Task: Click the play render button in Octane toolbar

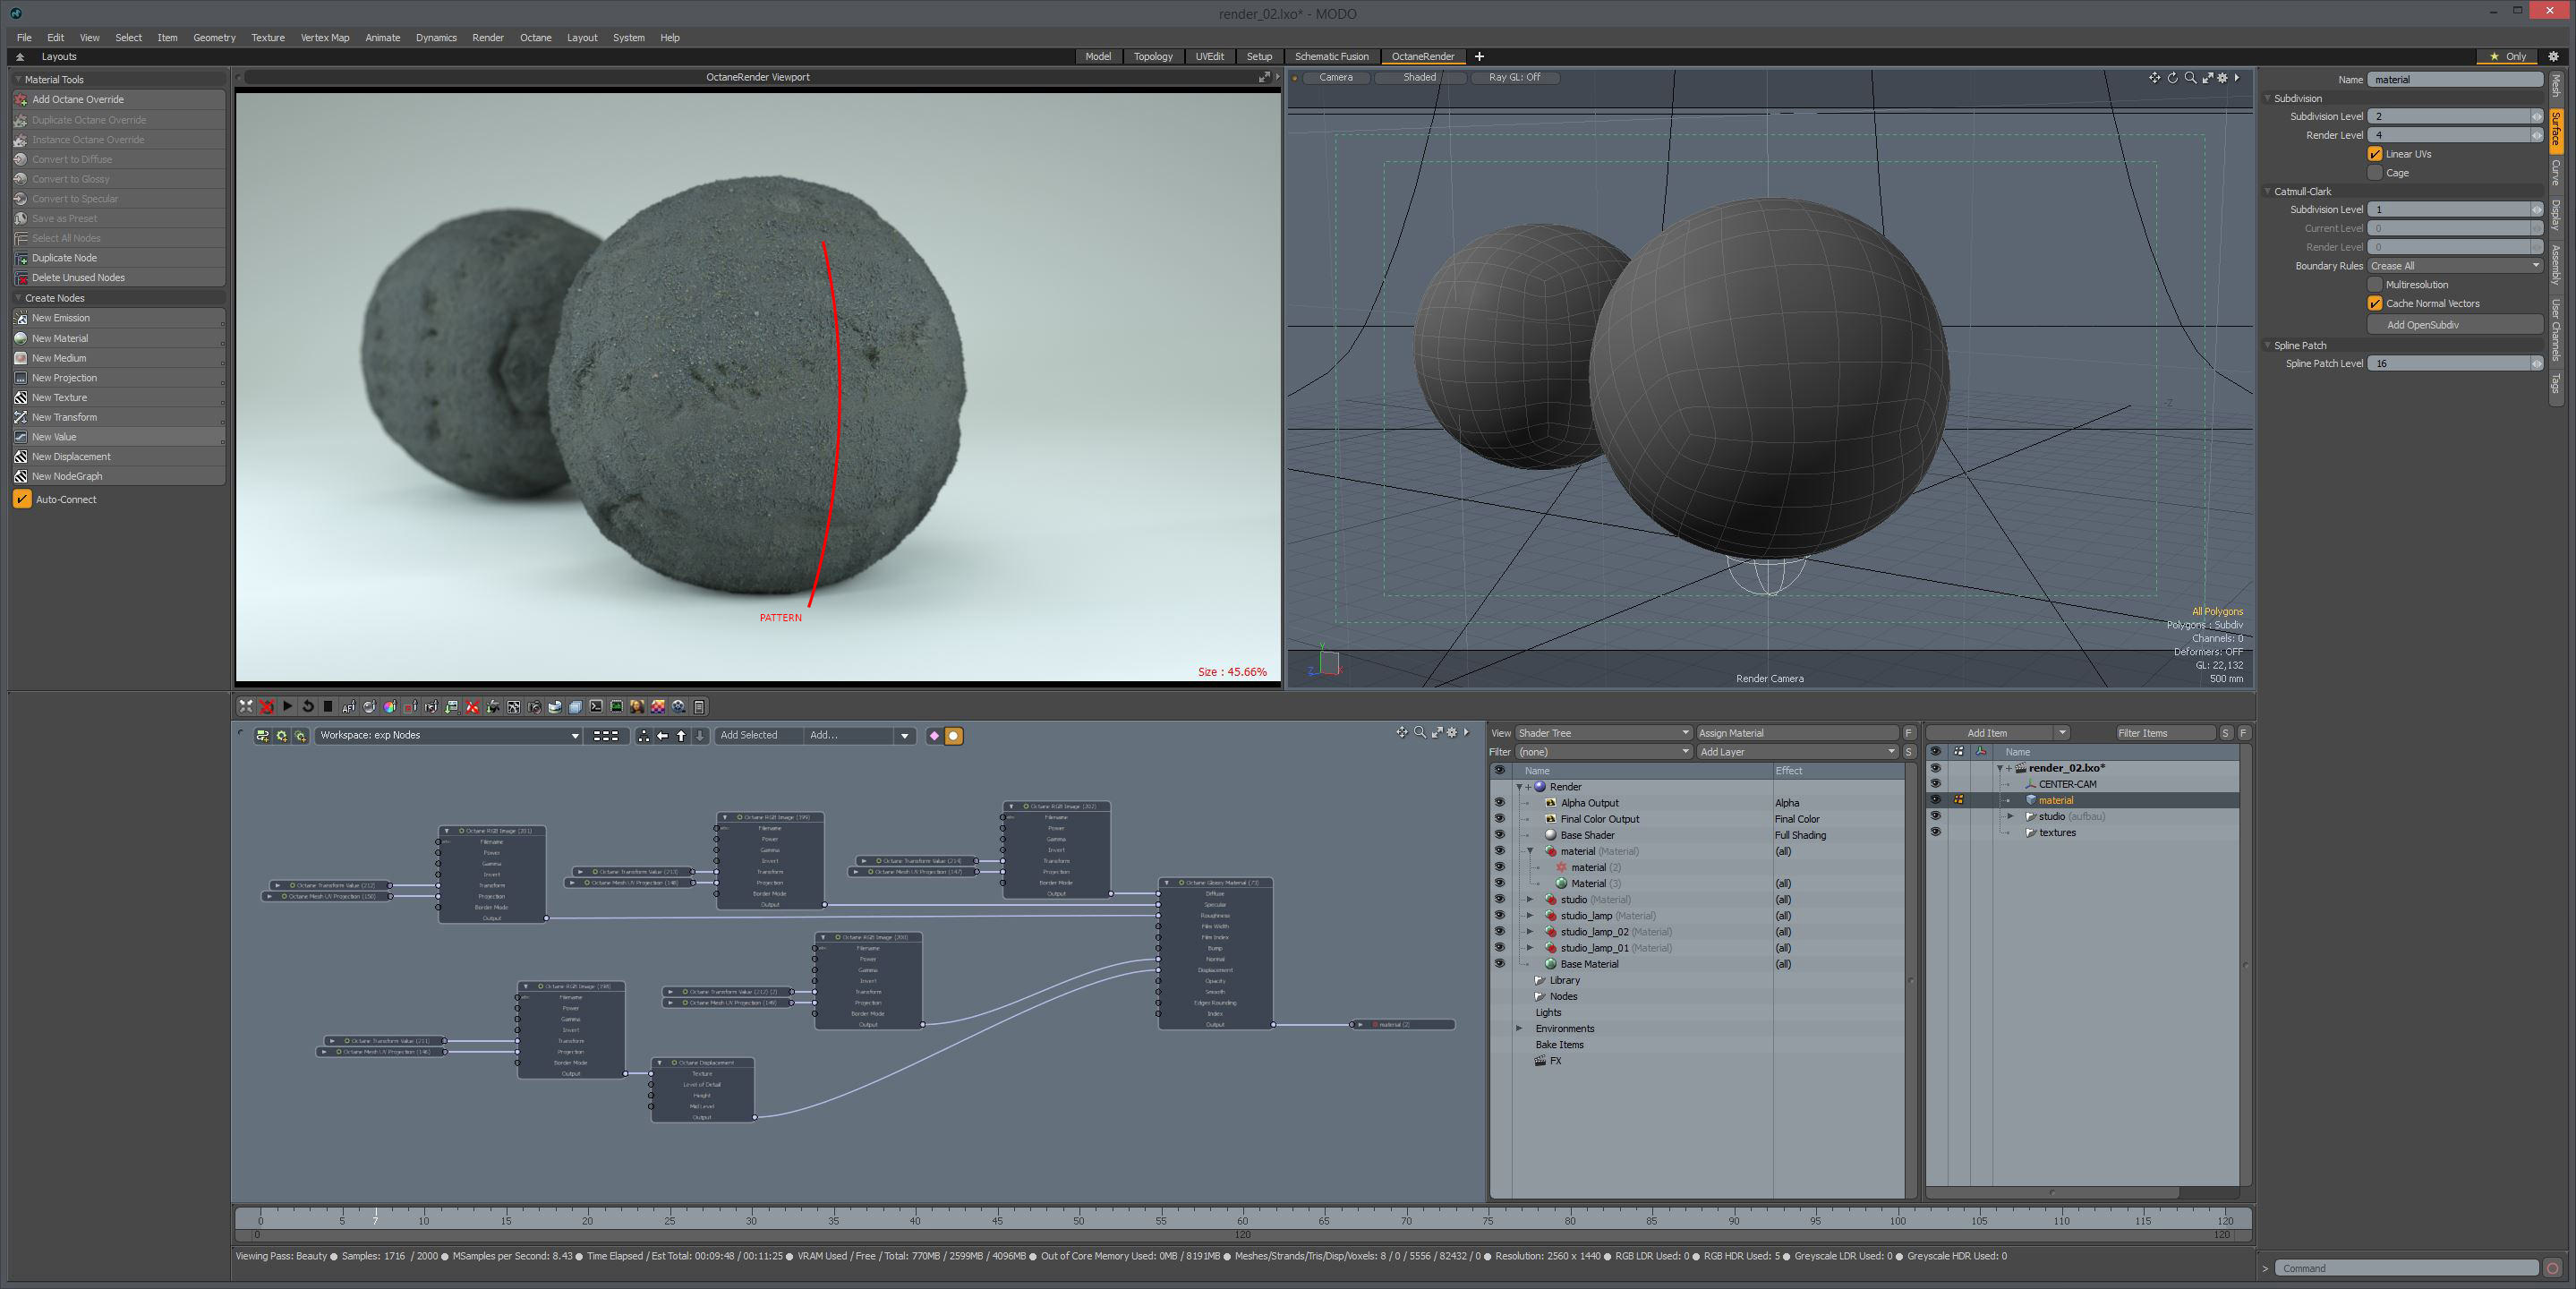Action: pos(287,706)
